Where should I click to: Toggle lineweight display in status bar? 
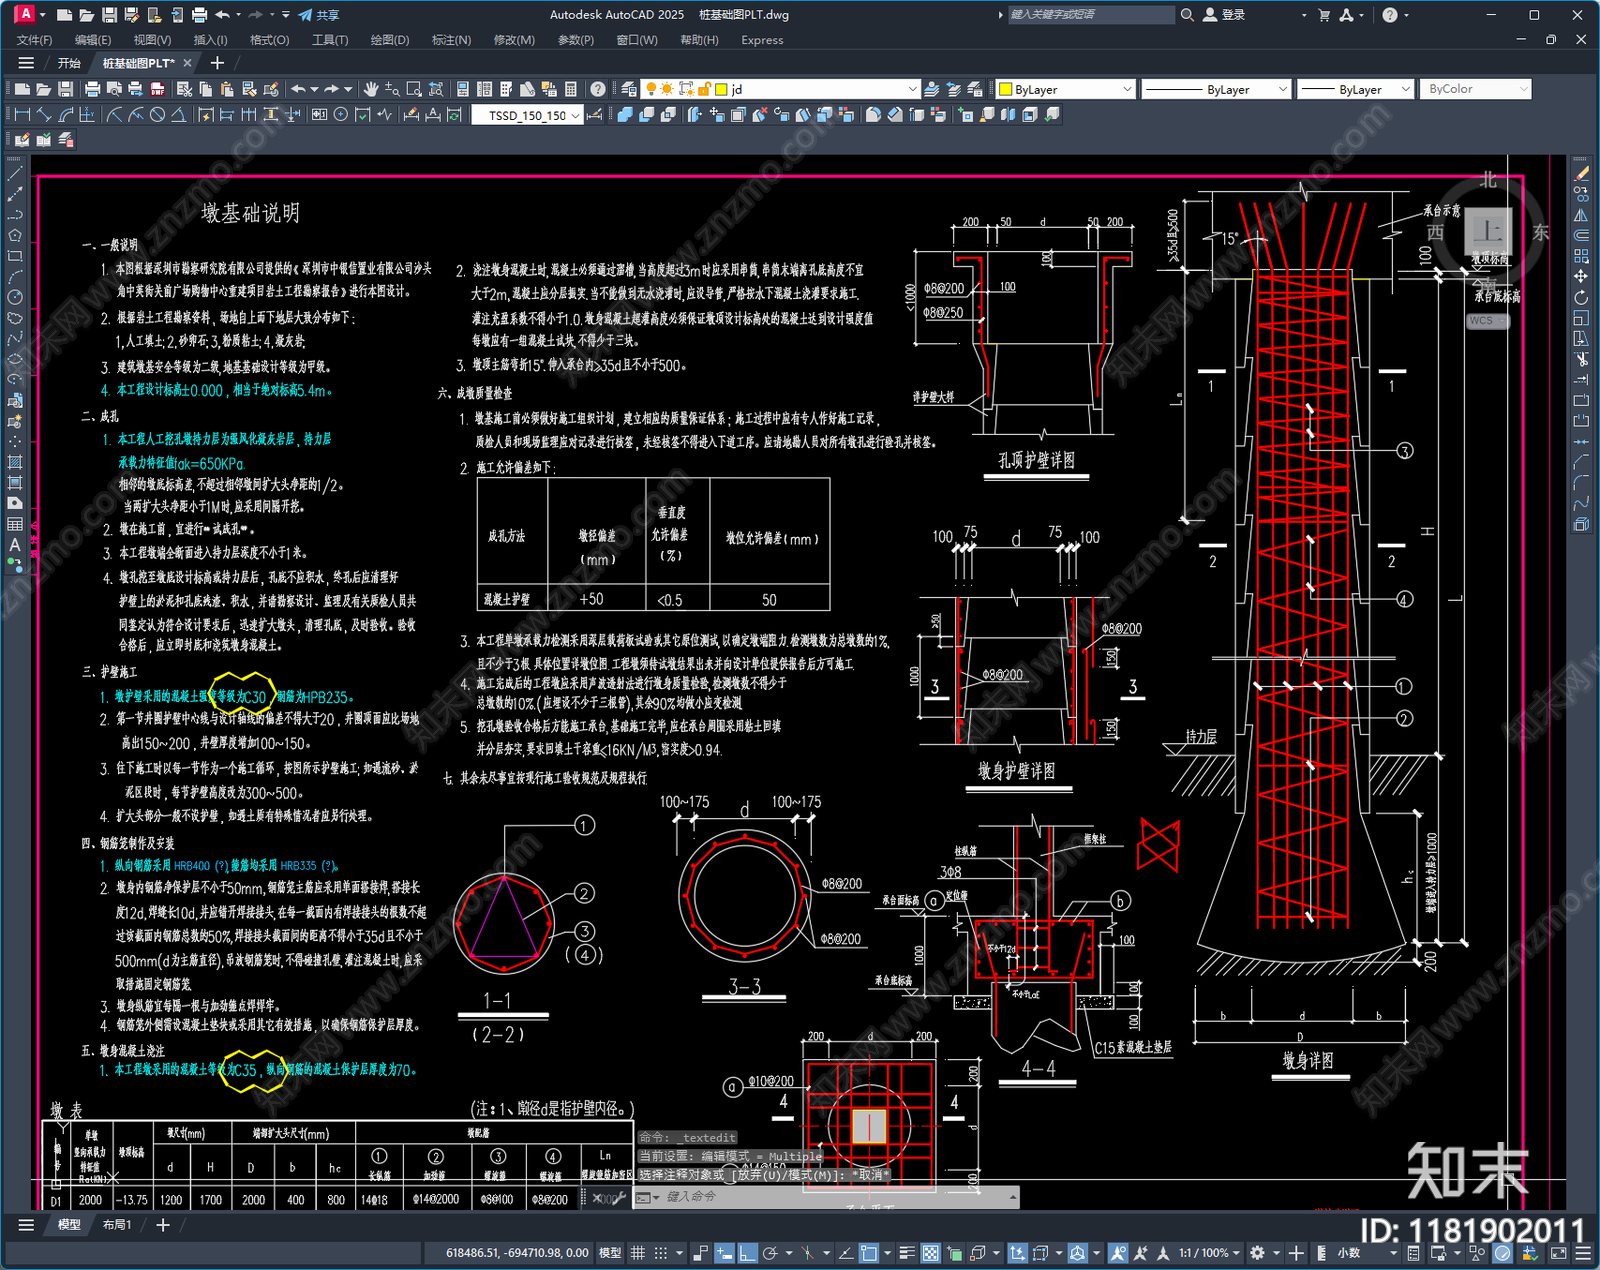point(907,1253)
